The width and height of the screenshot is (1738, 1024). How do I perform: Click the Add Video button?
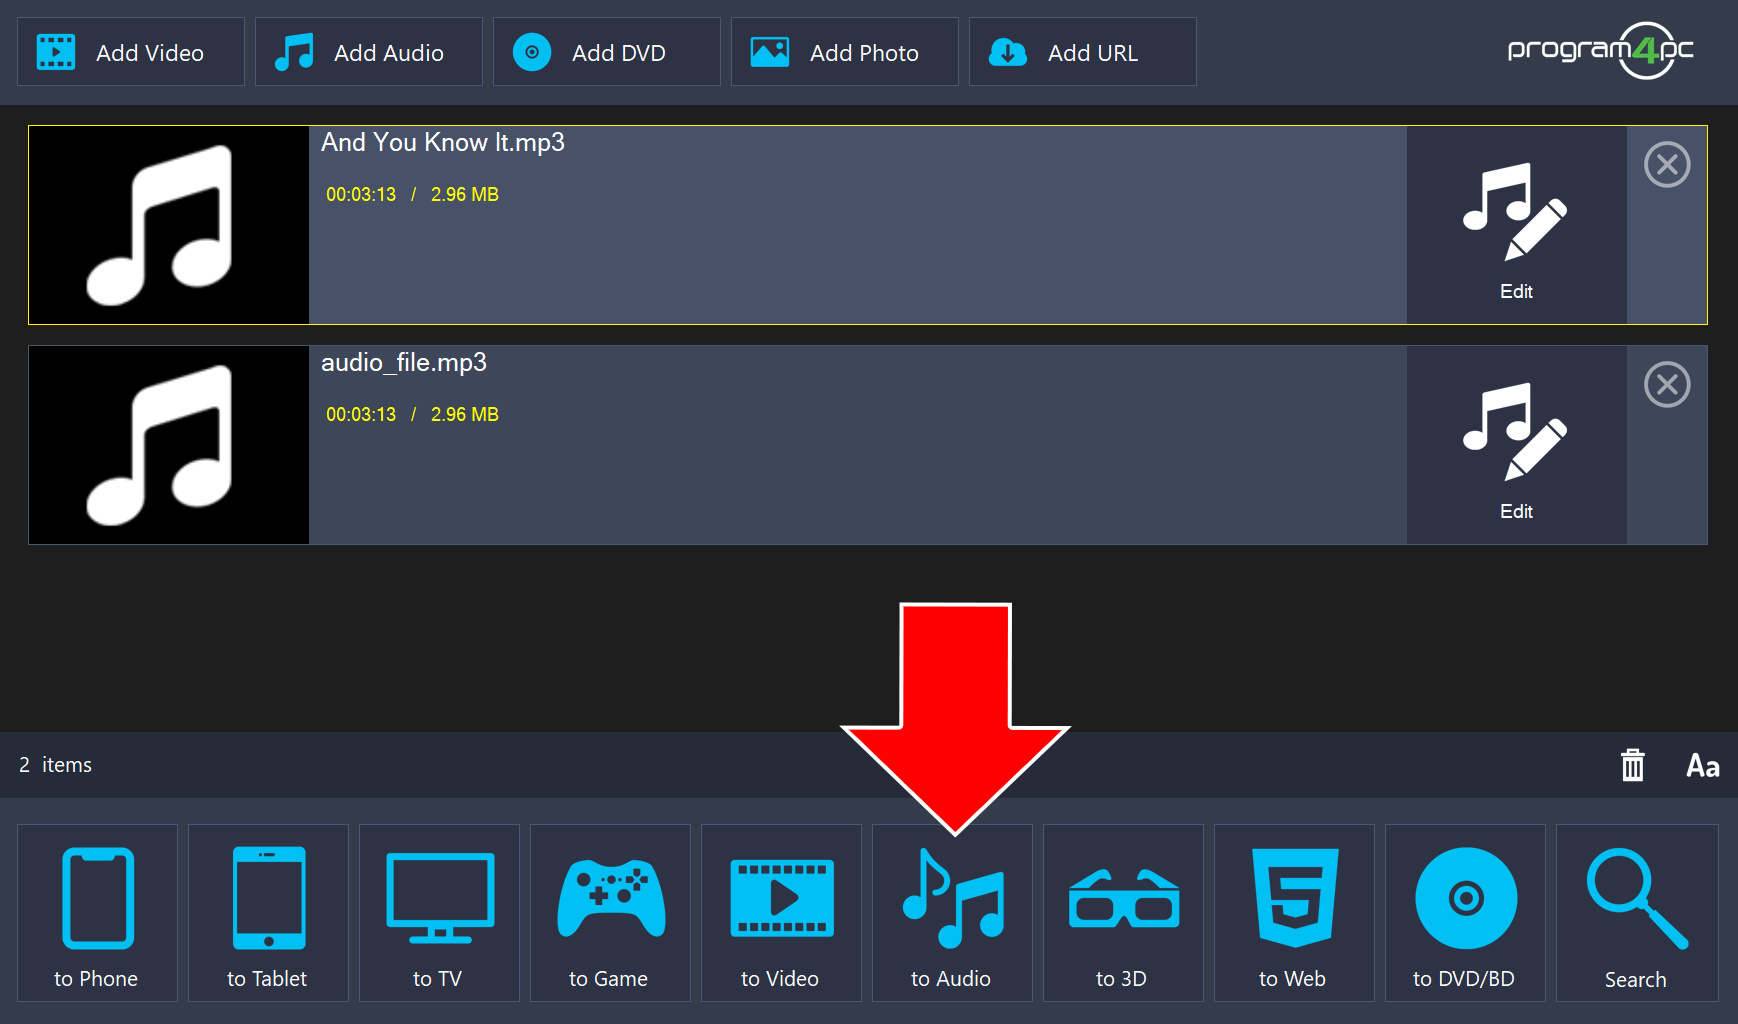tap(131, 52)
